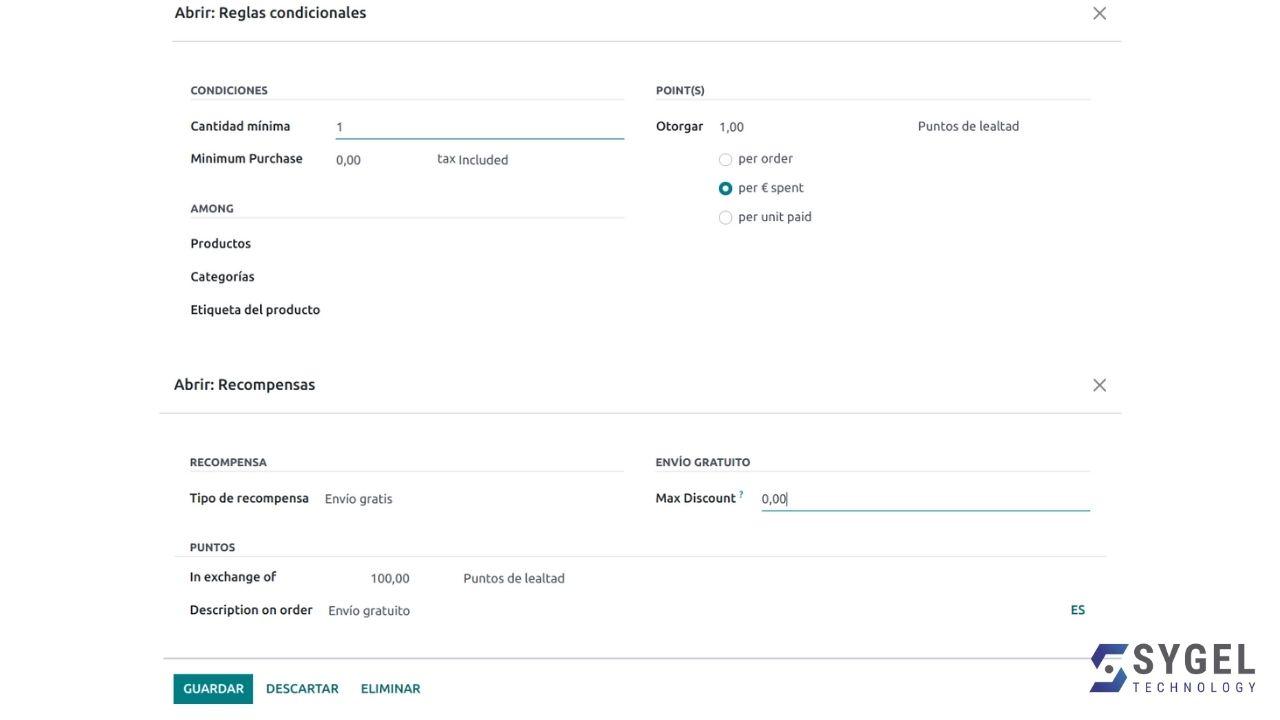Viewport: 1280px width, 720px height.
Task: Close the Reglas condicionales dialog
Action: coord(1099,14)
